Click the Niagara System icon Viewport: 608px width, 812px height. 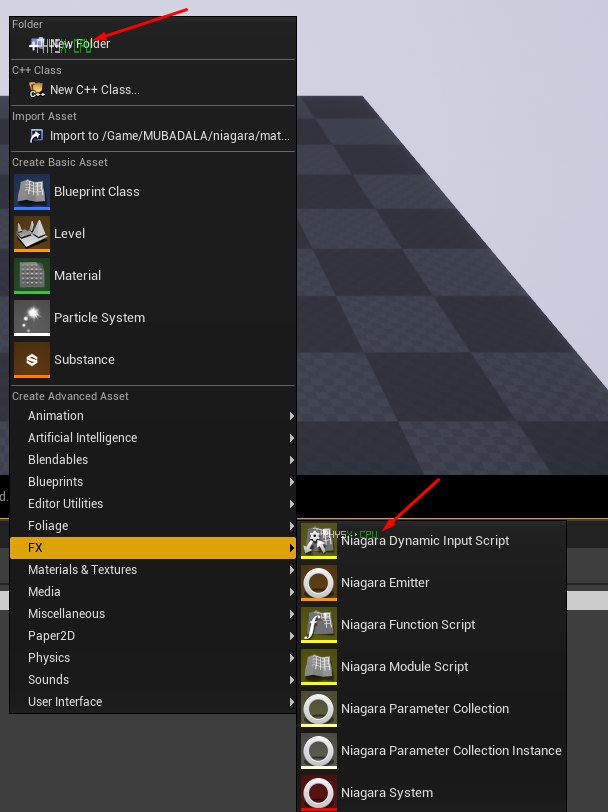point(319,792)
